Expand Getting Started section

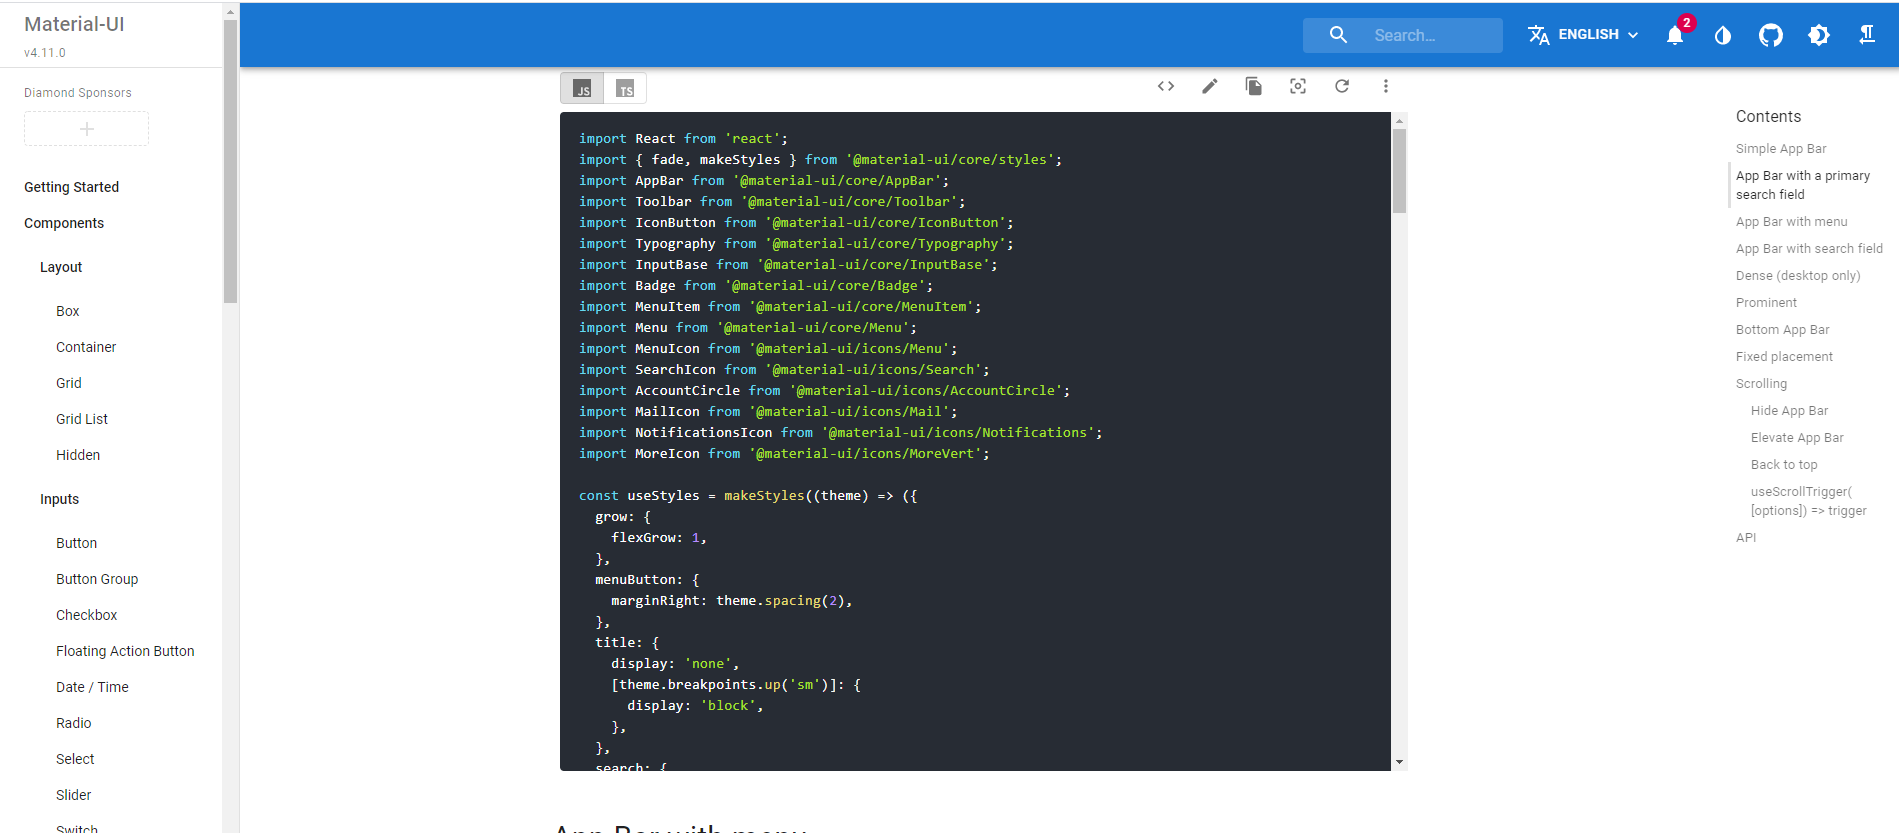(71, 187)
